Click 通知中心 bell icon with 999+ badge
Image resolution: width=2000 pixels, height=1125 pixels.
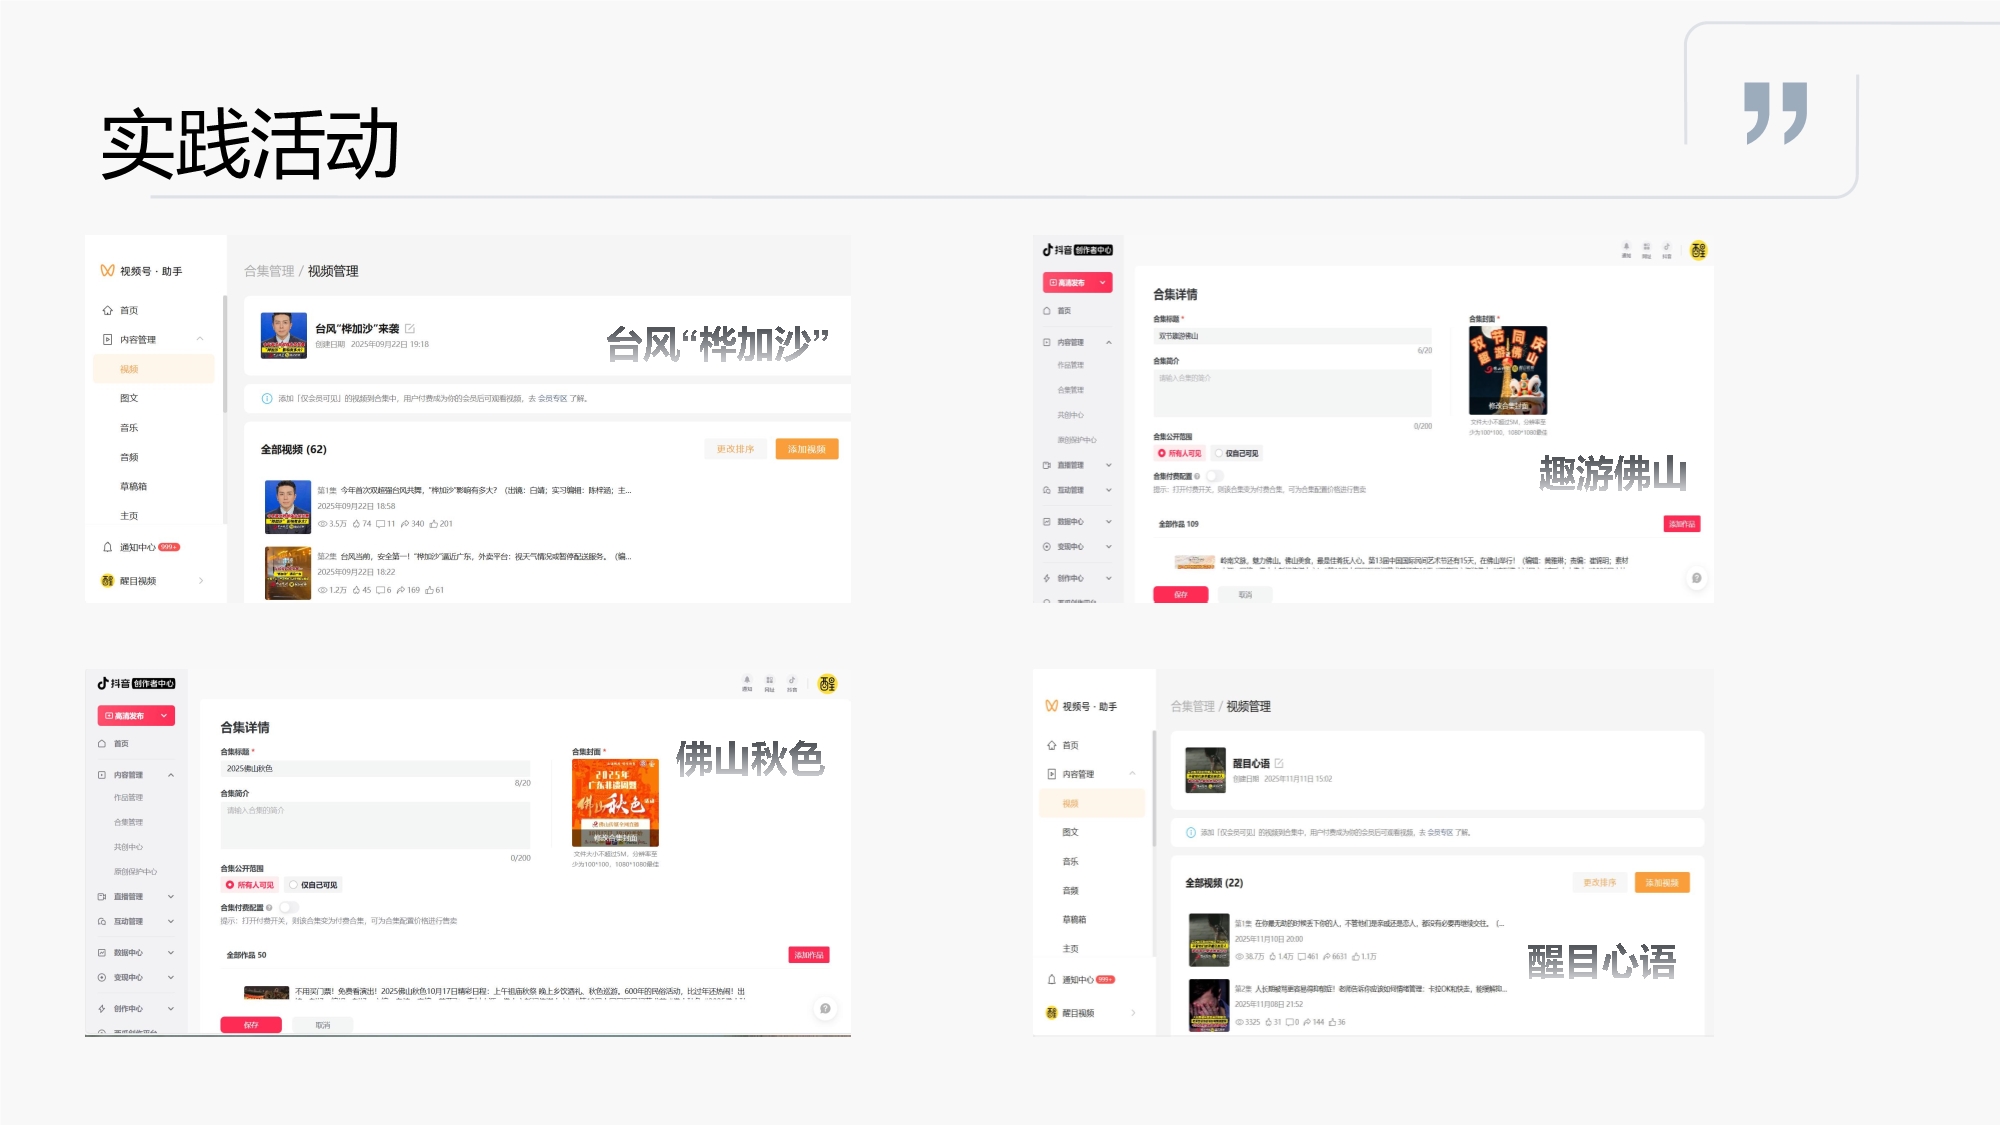pyautogui.click(x=108, y=547)
